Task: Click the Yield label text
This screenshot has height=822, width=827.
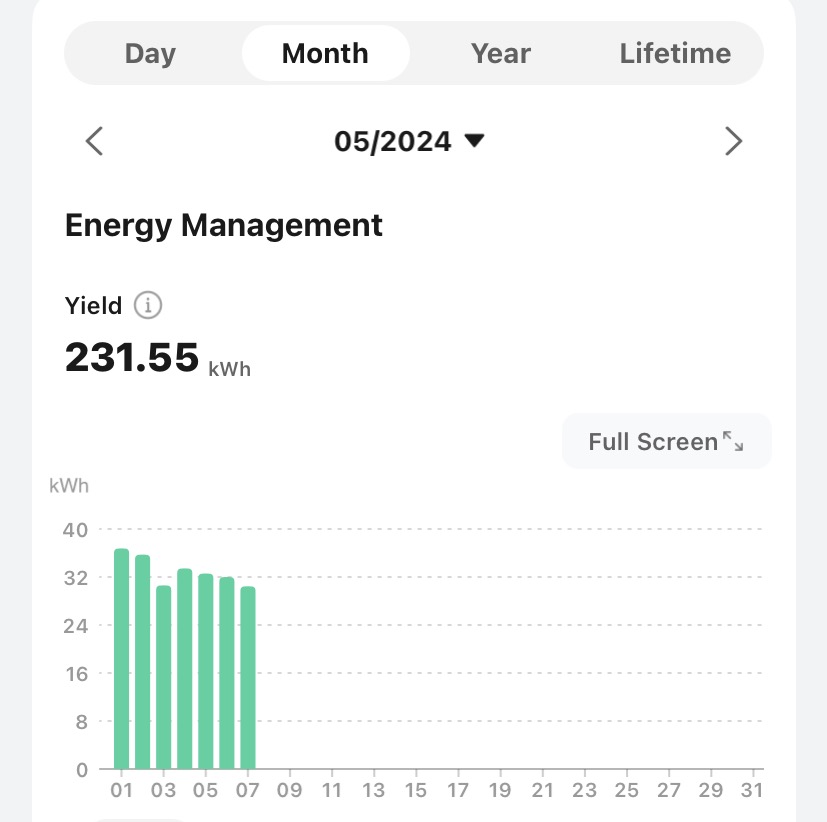Action: 93,305
